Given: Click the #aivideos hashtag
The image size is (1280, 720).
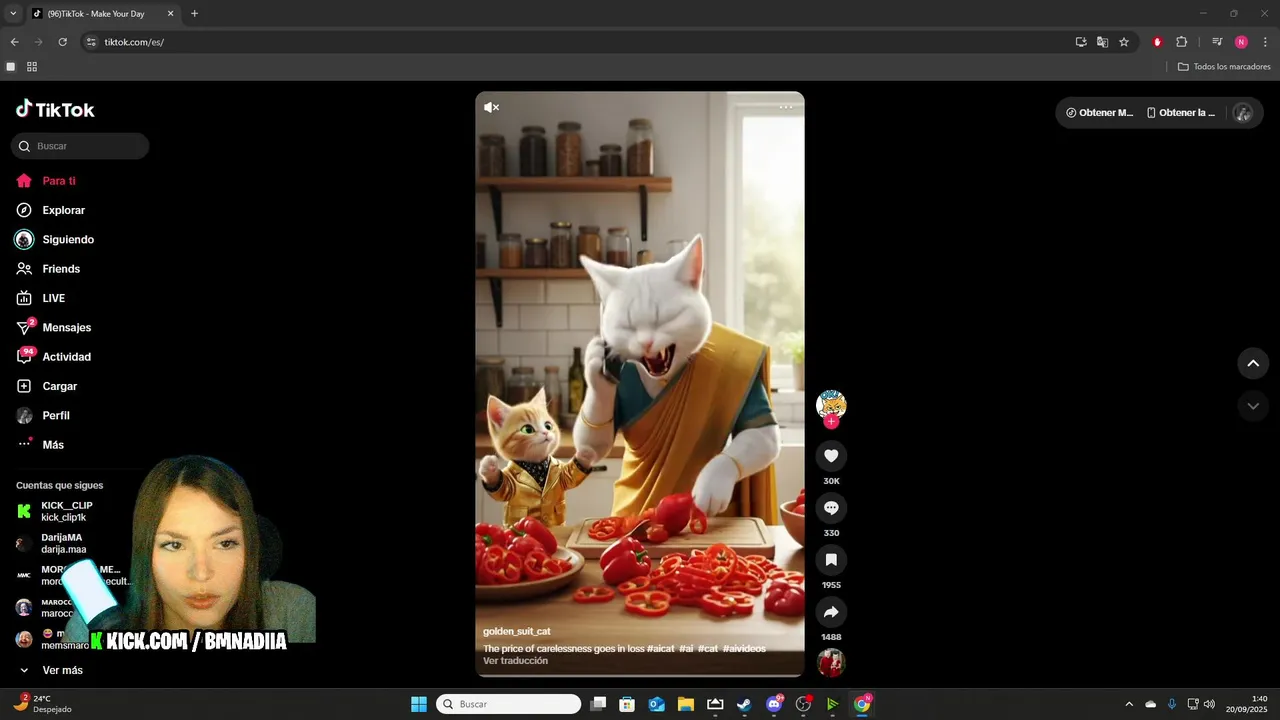Looking at the screenshot, I should (x=744, y=648).
